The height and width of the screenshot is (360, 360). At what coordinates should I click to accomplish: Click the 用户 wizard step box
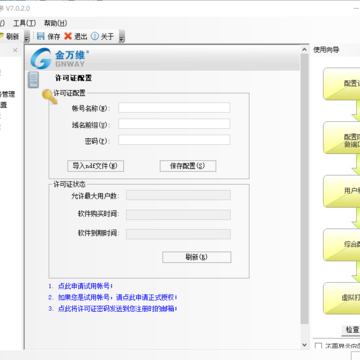pyautogui.click(x=341, y=191)
